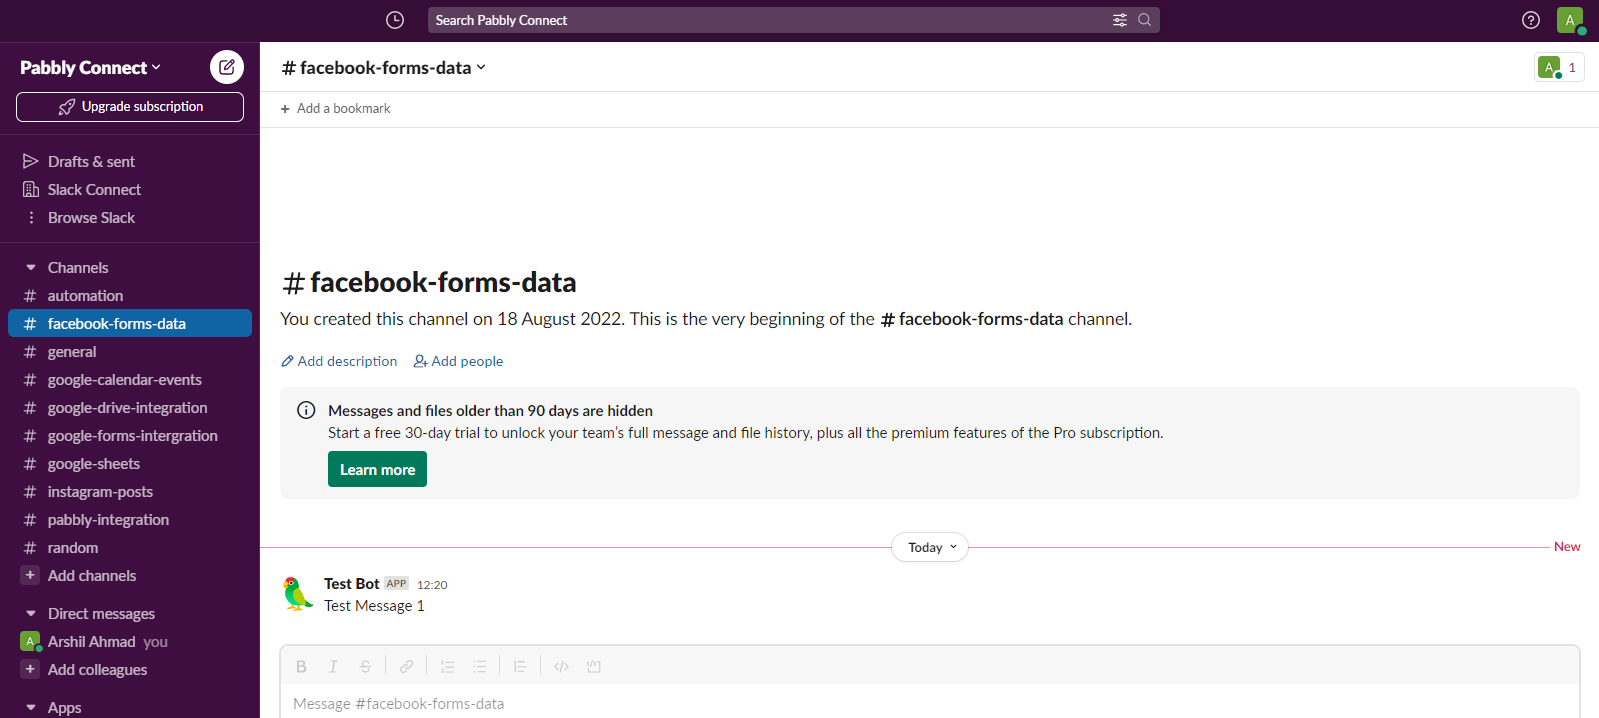Click the Upgrade subscription button
Screen dimensions: 1599x718
tap(130, 107)
